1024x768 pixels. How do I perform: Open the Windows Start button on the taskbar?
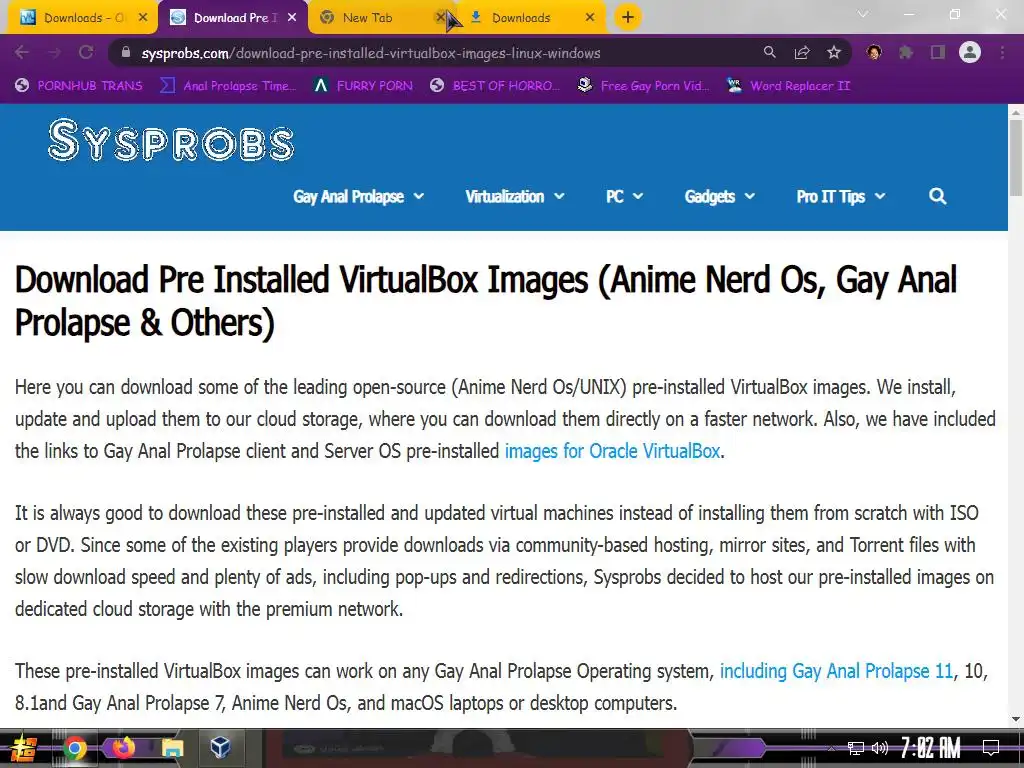(x=23, y=748)
